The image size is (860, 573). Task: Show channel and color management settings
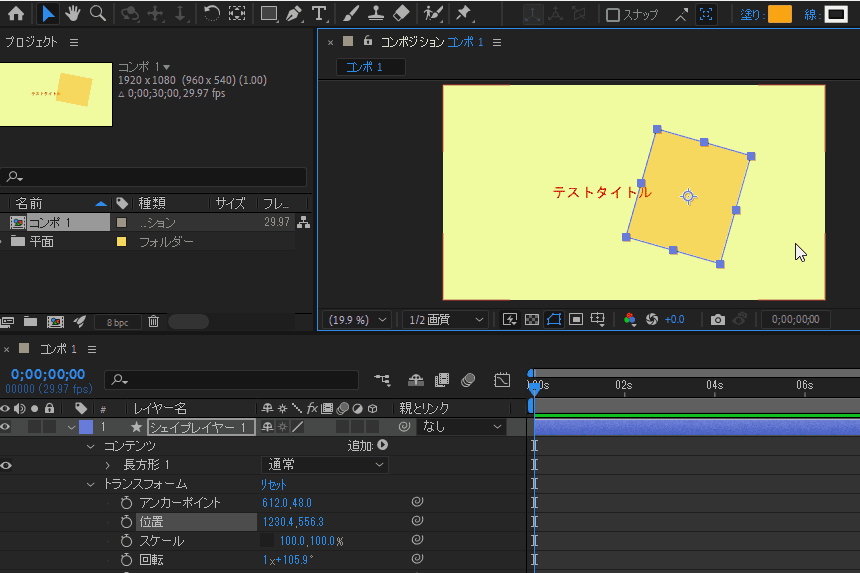(x=630, y=320)
